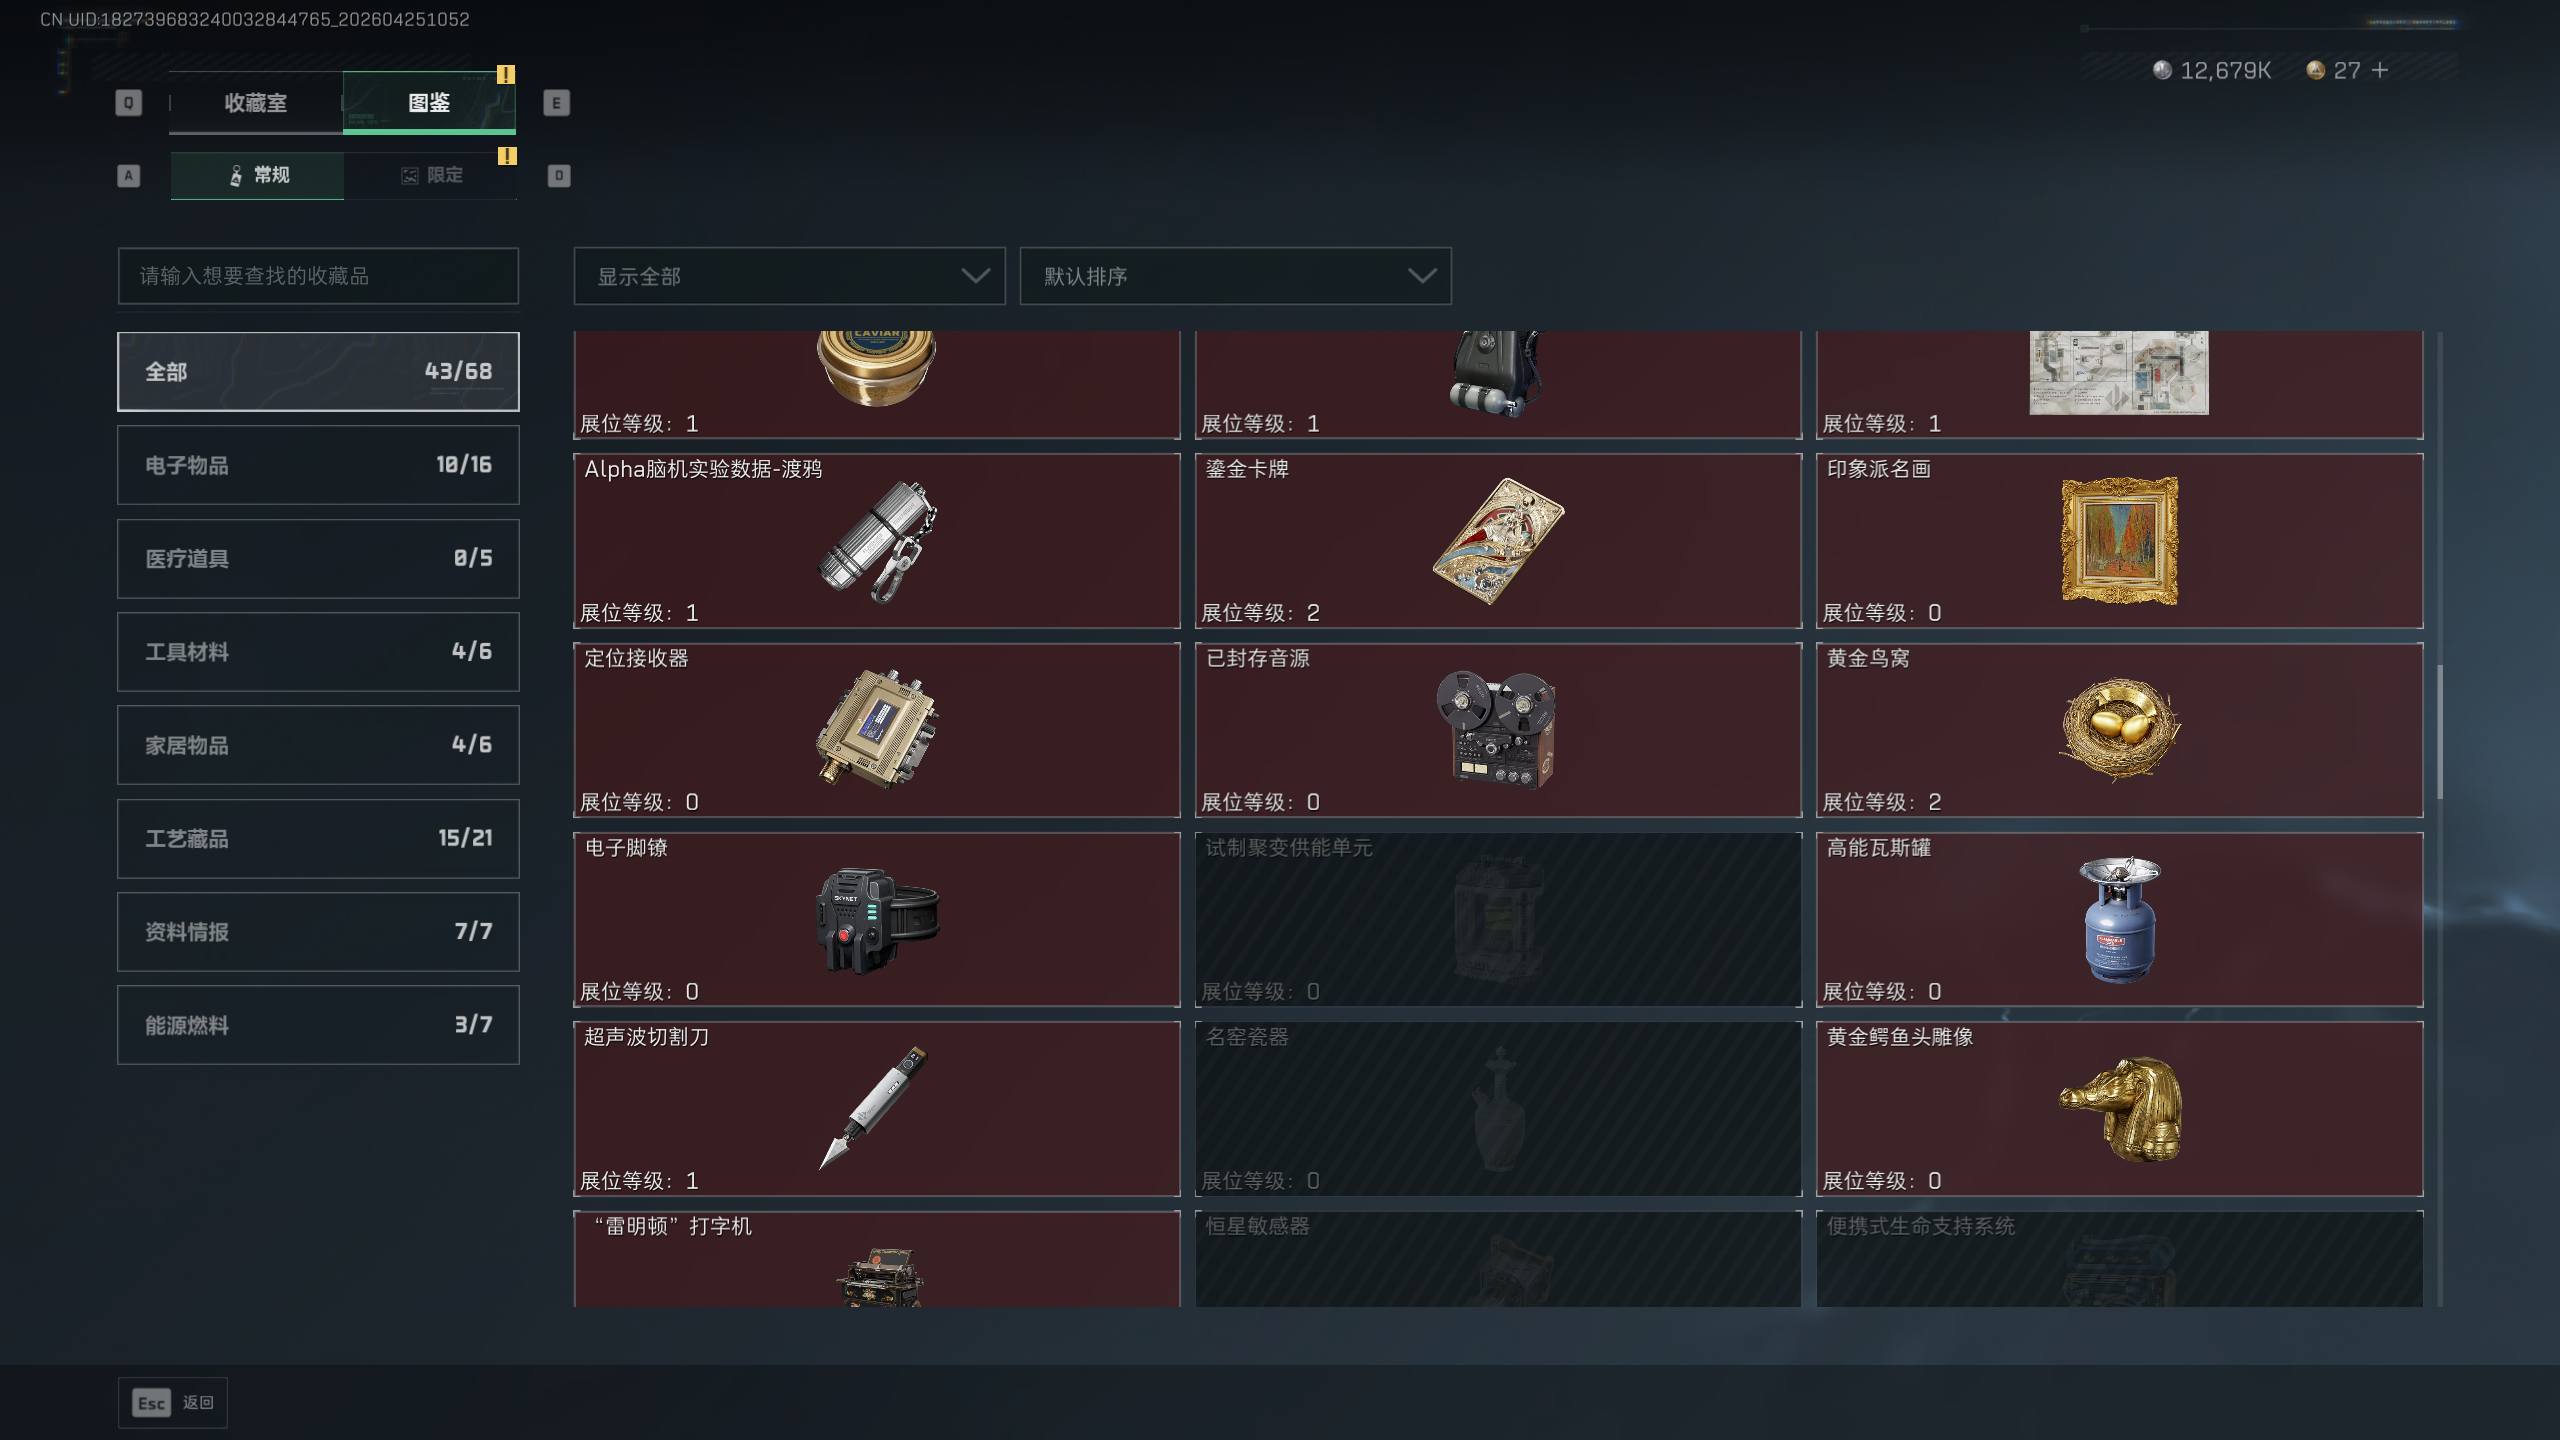Expand the 显示全部 filter dropdown
The height and width of the screenshot is (1440, 2560).
[x=789, y=276]
